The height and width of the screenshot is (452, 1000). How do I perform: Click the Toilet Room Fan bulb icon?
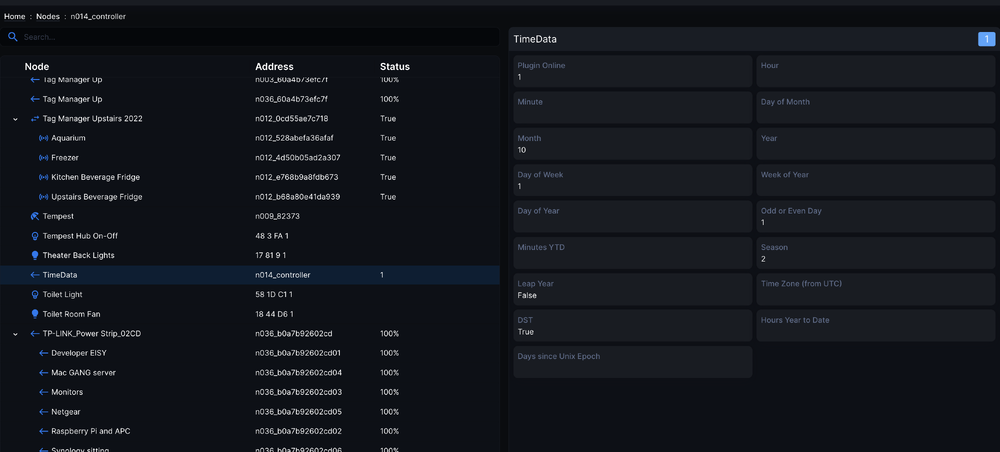point(35,314)
